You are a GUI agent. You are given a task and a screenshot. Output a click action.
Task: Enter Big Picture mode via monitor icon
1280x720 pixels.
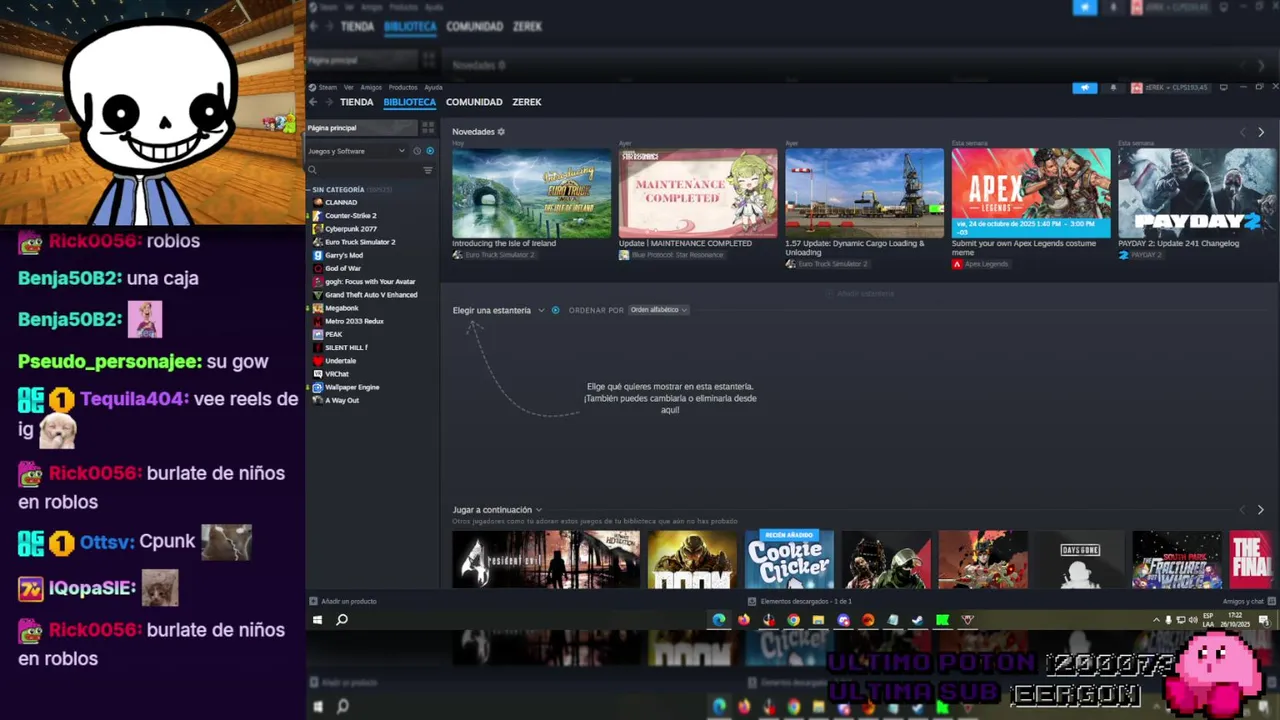(x=1223, y=87)
